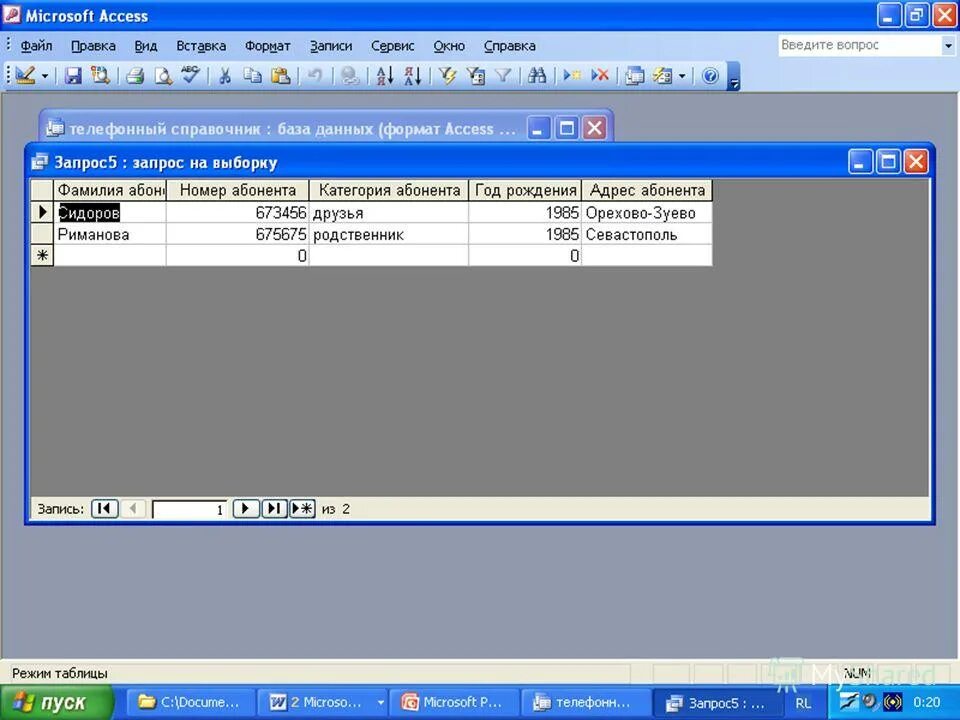Select the Категория абонента column header

(389, 190)
